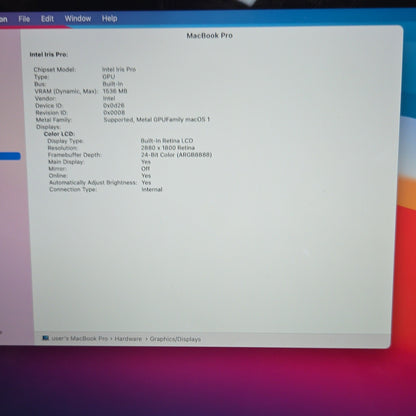The image size is (416, 416).
Task: Open the Edit menu
Action: (47, 19)
